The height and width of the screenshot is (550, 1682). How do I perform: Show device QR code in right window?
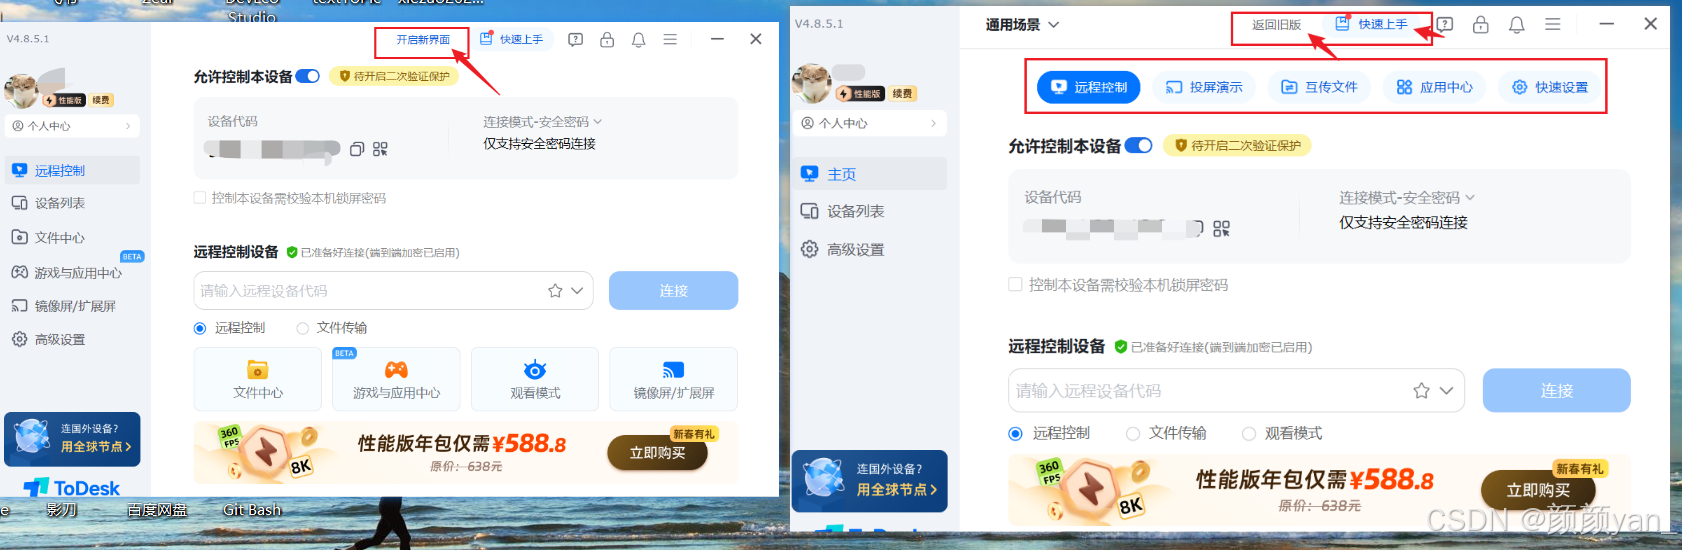1221,229
